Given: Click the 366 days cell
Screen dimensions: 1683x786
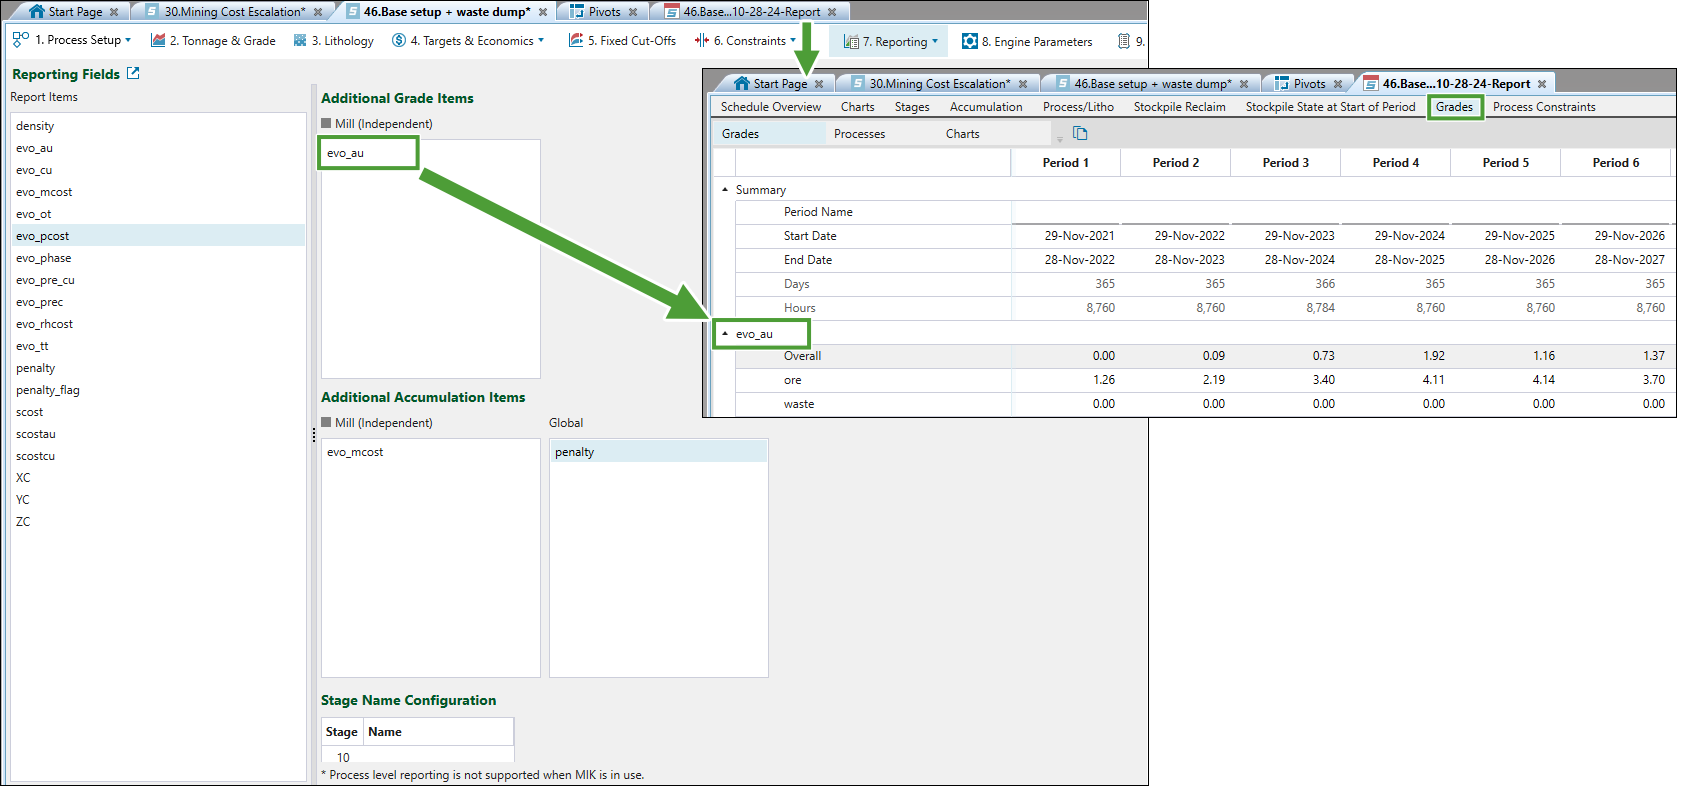Looking at the screenshot, I should click(x=1286, y=284).
